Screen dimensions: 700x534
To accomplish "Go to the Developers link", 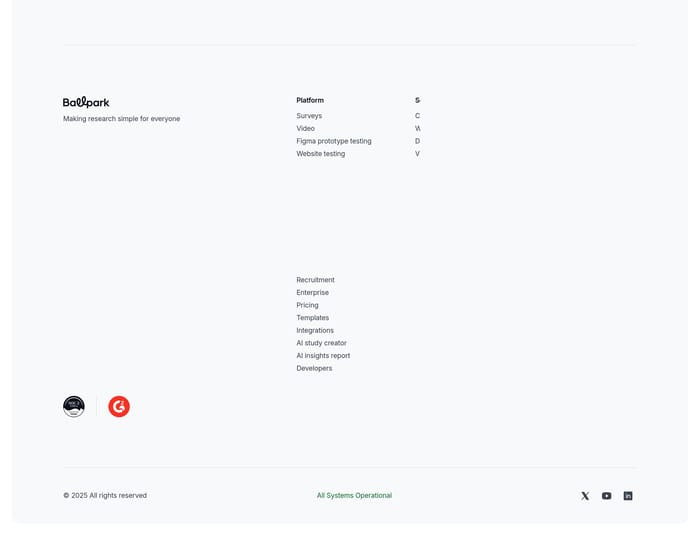I will coord(314,368).
